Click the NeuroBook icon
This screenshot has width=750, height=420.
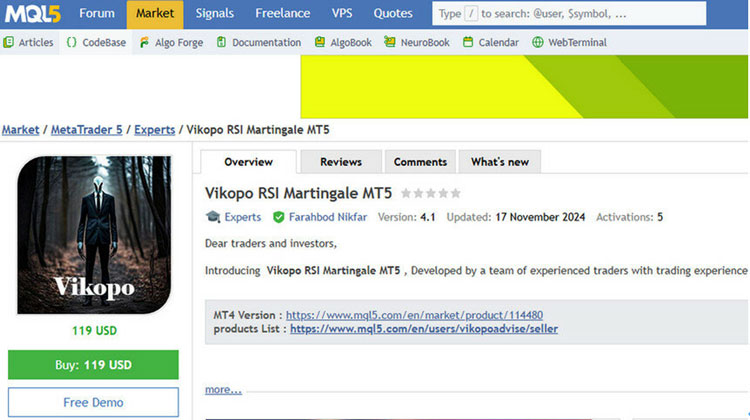point(391,43)
